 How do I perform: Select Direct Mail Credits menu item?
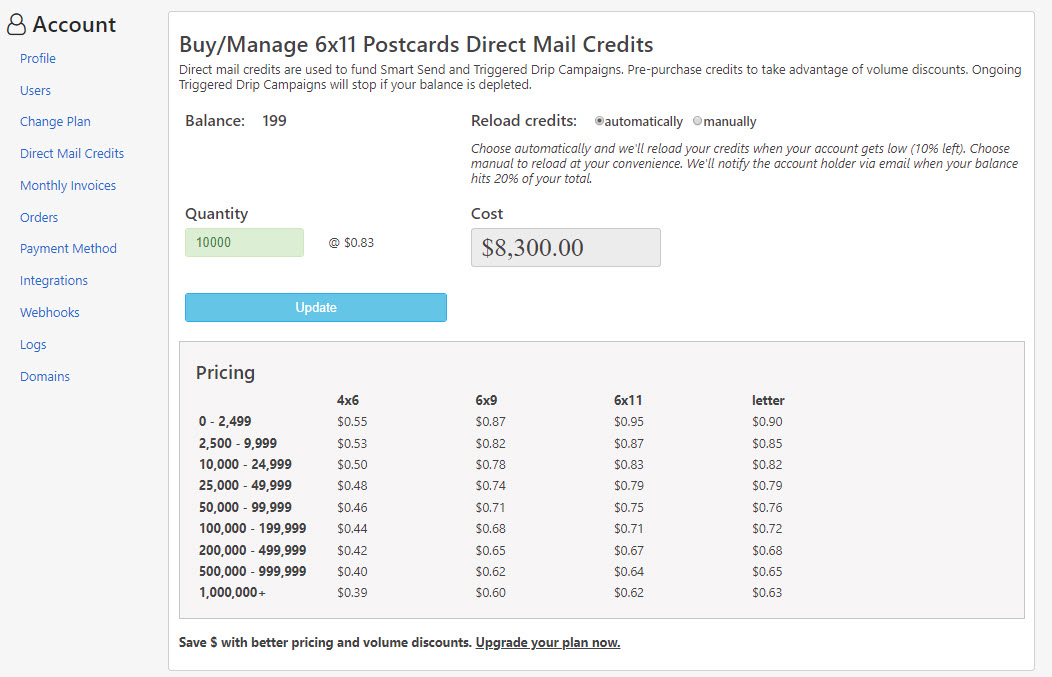click(72, 154)
